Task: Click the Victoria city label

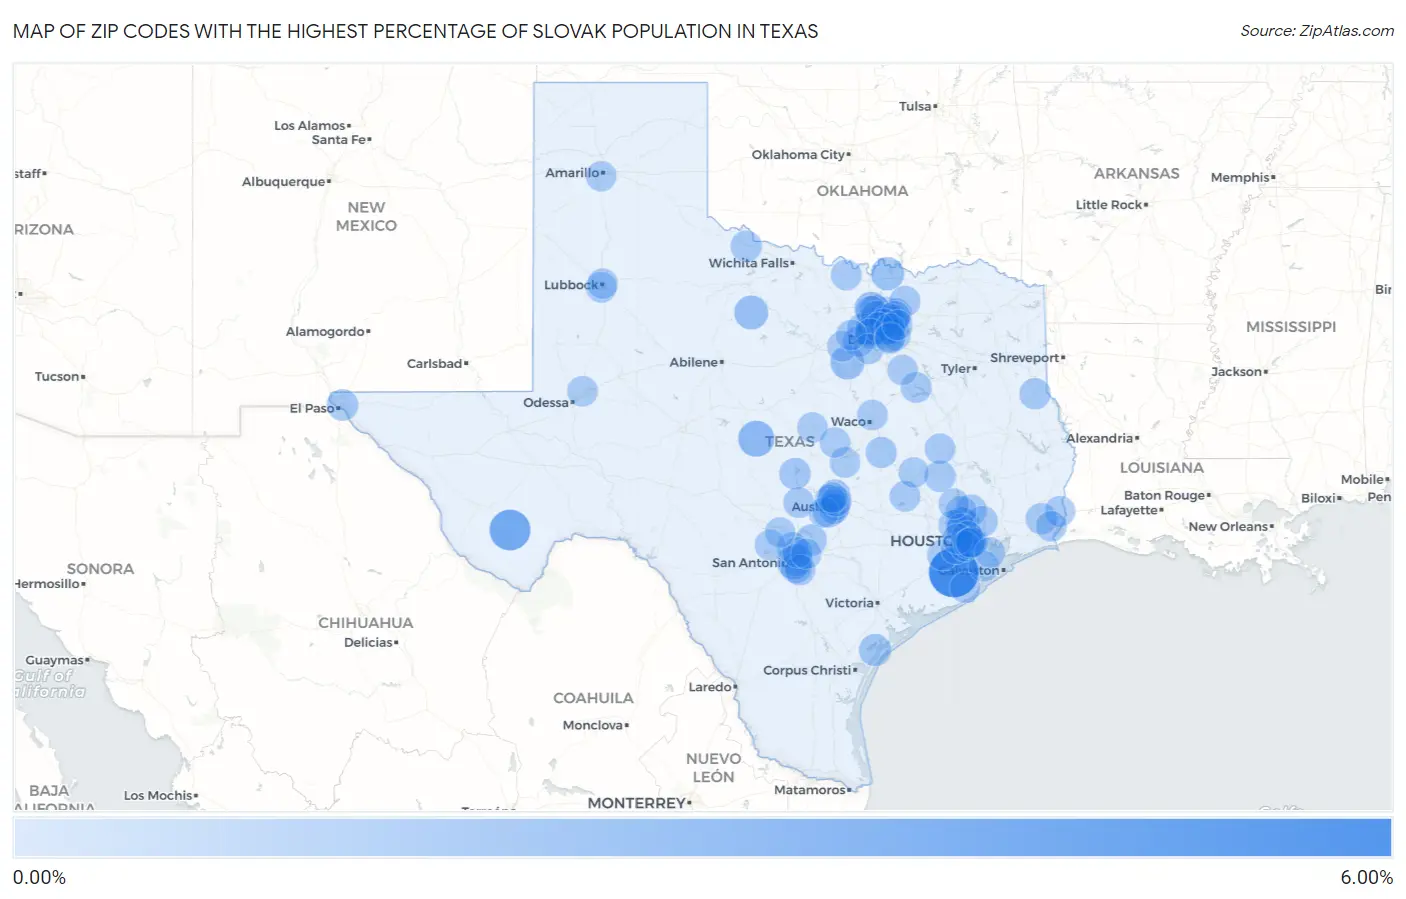Action: (850, 603)
